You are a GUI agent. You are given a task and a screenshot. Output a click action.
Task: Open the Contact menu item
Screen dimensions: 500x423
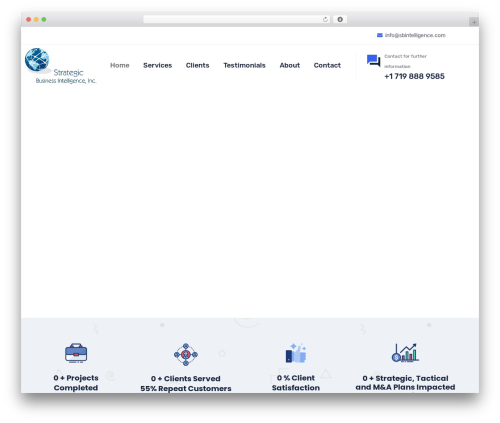pos(327,65)
